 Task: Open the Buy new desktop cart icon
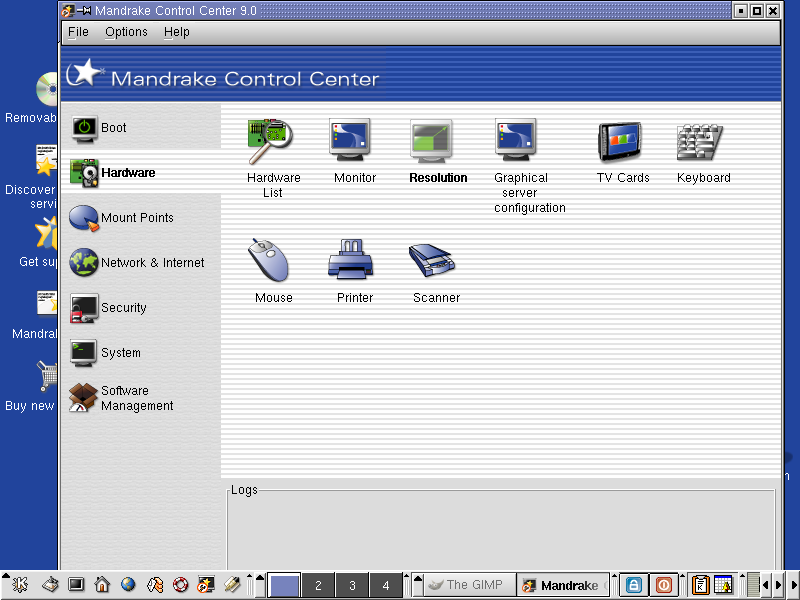coord(31,386)
